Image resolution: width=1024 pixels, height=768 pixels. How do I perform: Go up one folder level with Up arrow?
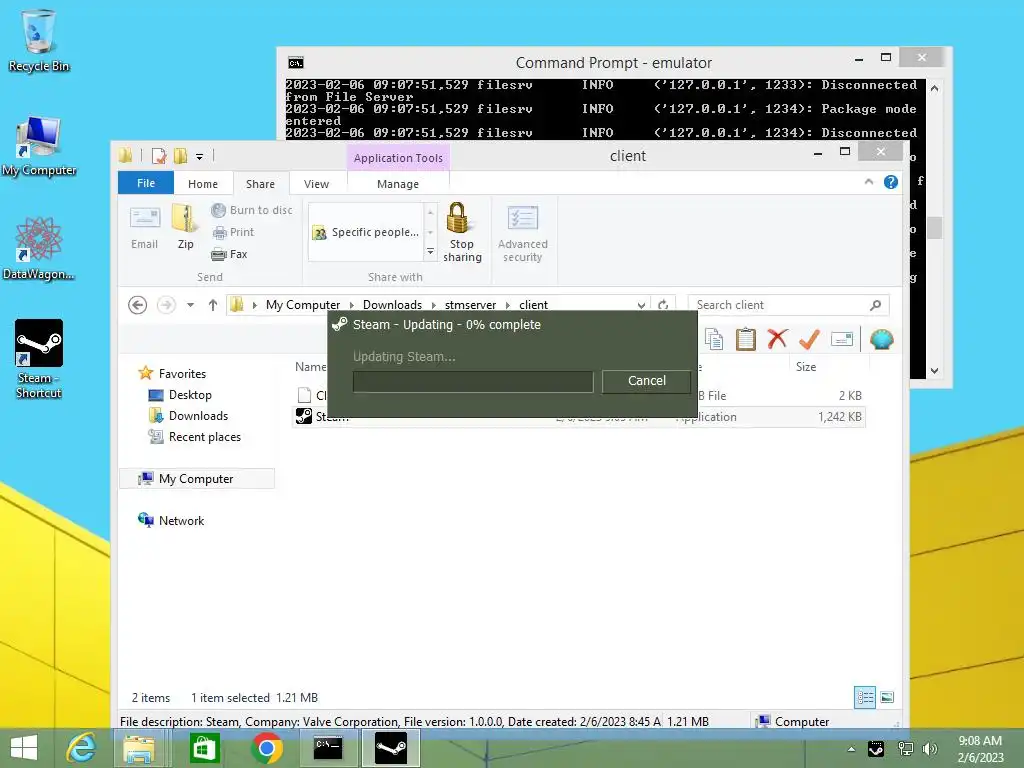(x=213, y=305)
